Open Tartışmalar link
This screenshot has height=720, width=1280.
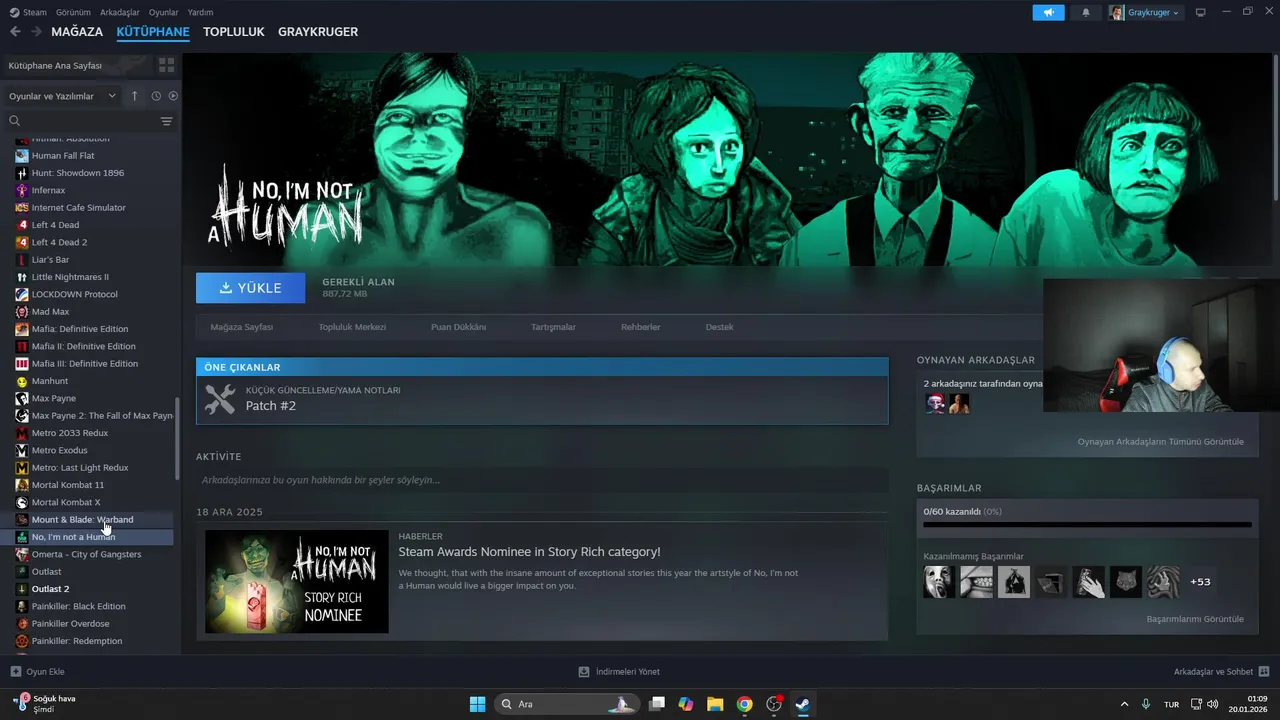click(553, 327)
